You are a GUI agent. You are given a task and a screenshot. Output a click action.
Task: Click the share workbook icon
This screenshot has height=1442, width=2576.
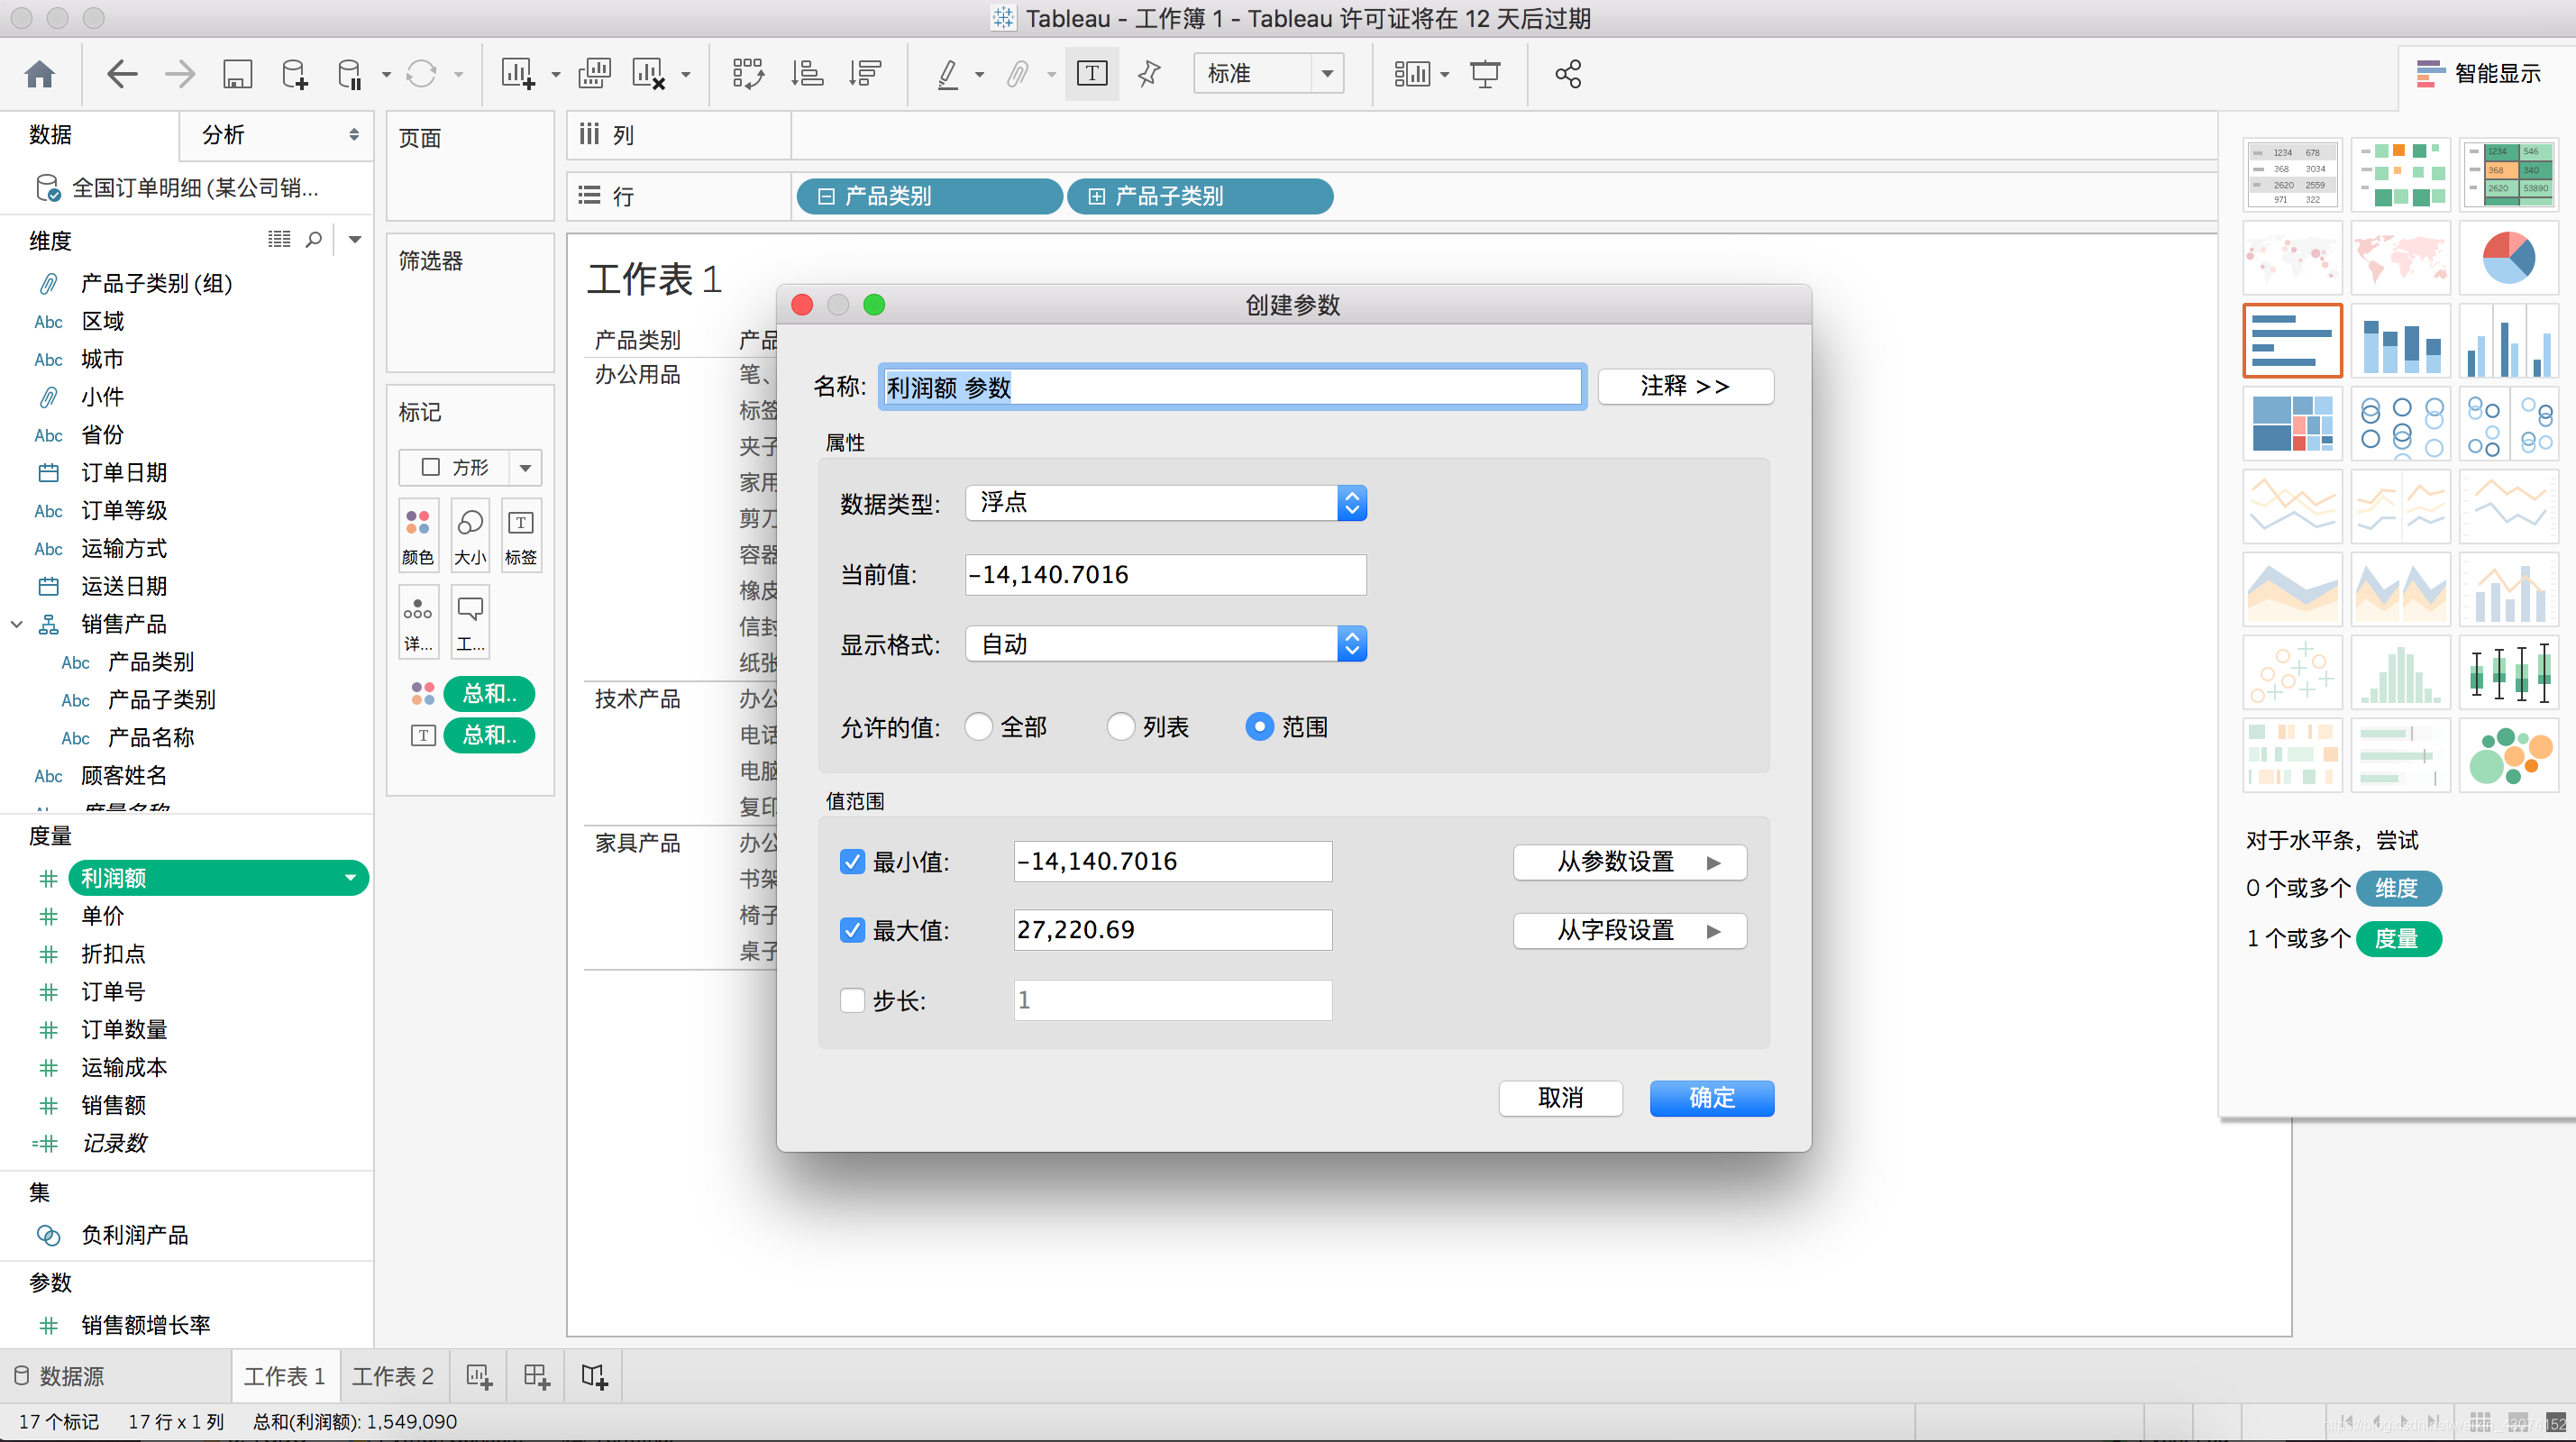click(x=1568, y=74)
